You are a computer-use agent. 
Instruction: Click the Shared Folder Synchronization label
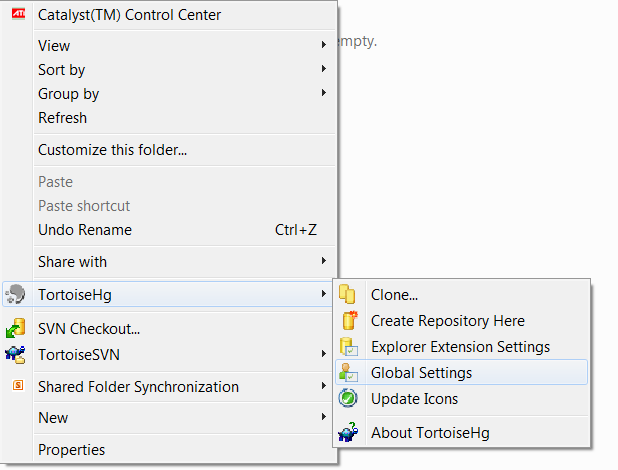(x=138, y=387)
